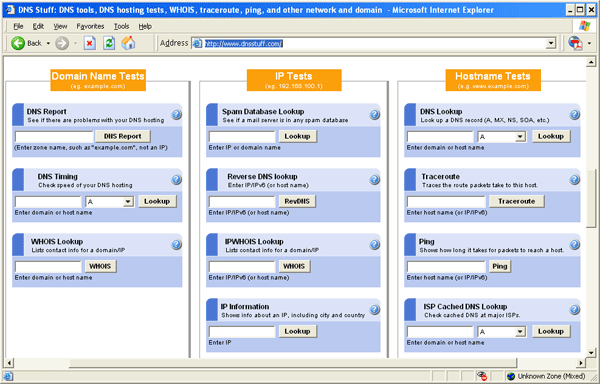Click the horizontal scrollbar left arrow
The height and width of the screenshot is (384, 600).
click(9, 363)
